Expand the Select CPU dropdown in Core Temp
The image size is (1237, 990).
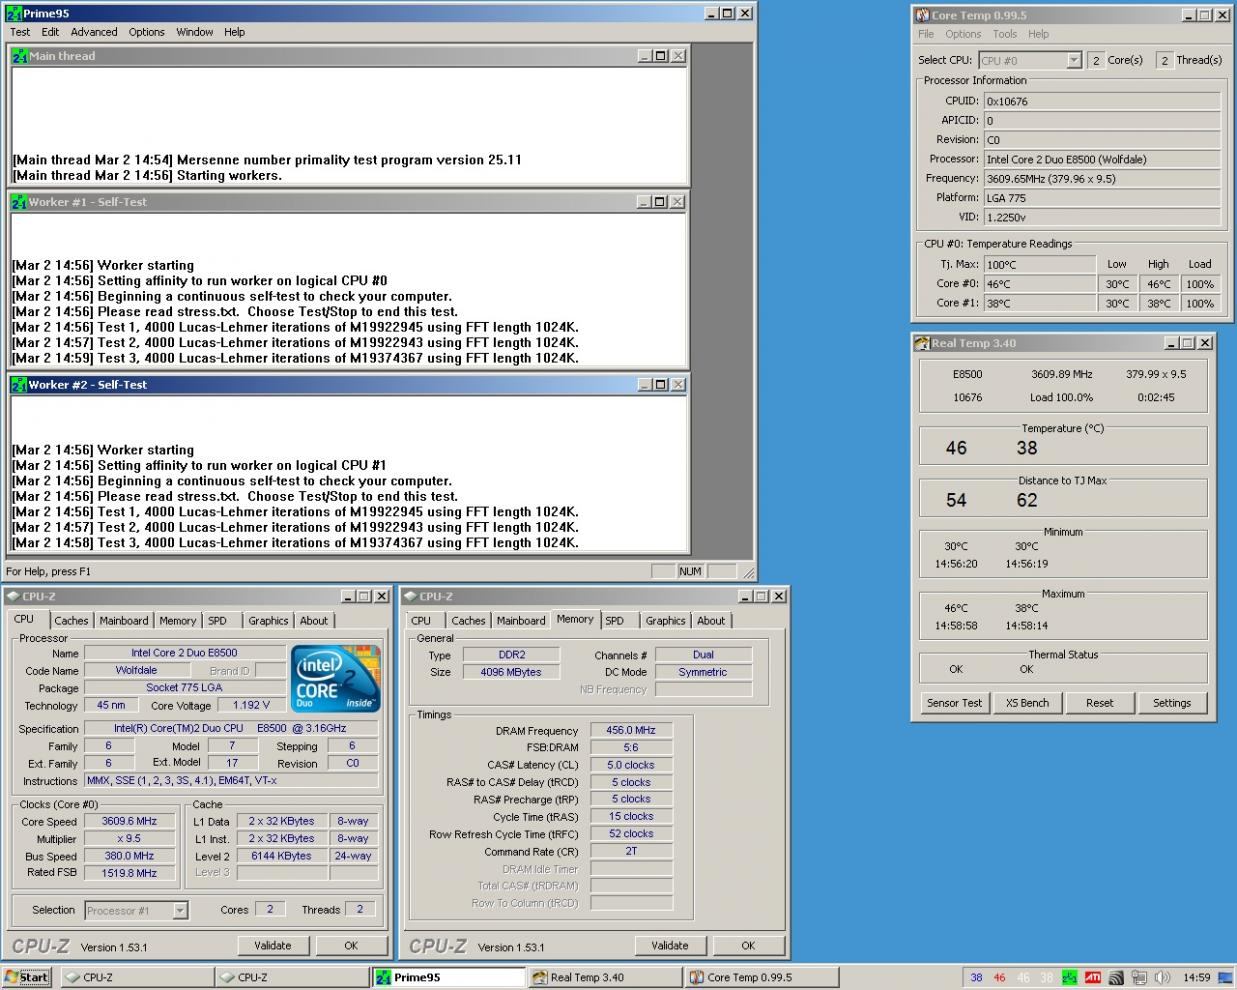click(1073, 60)
